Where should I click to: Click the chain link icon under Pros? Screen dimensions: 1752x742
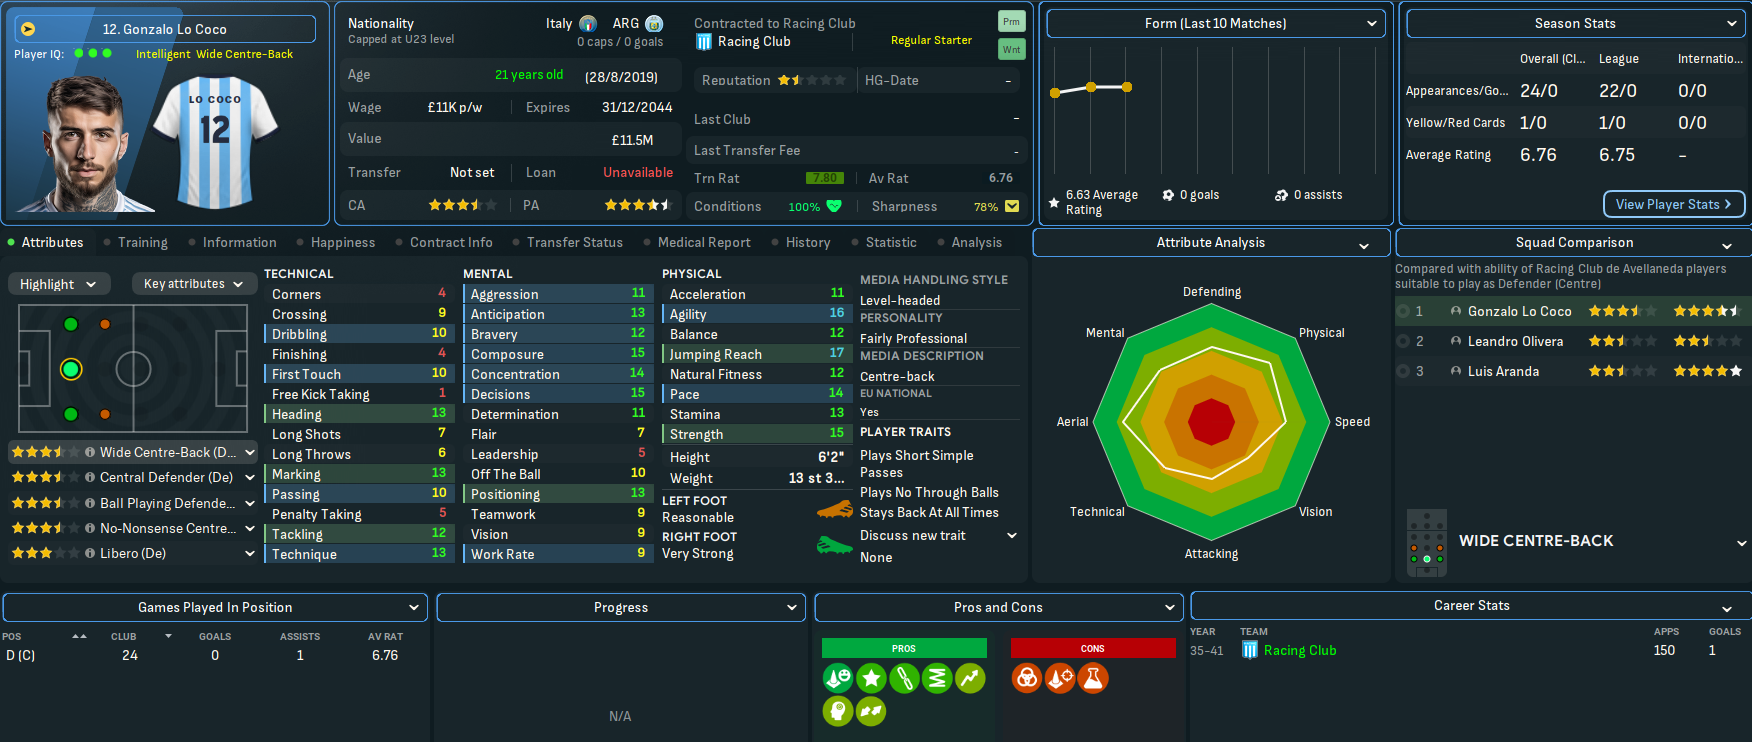(904, 678)
